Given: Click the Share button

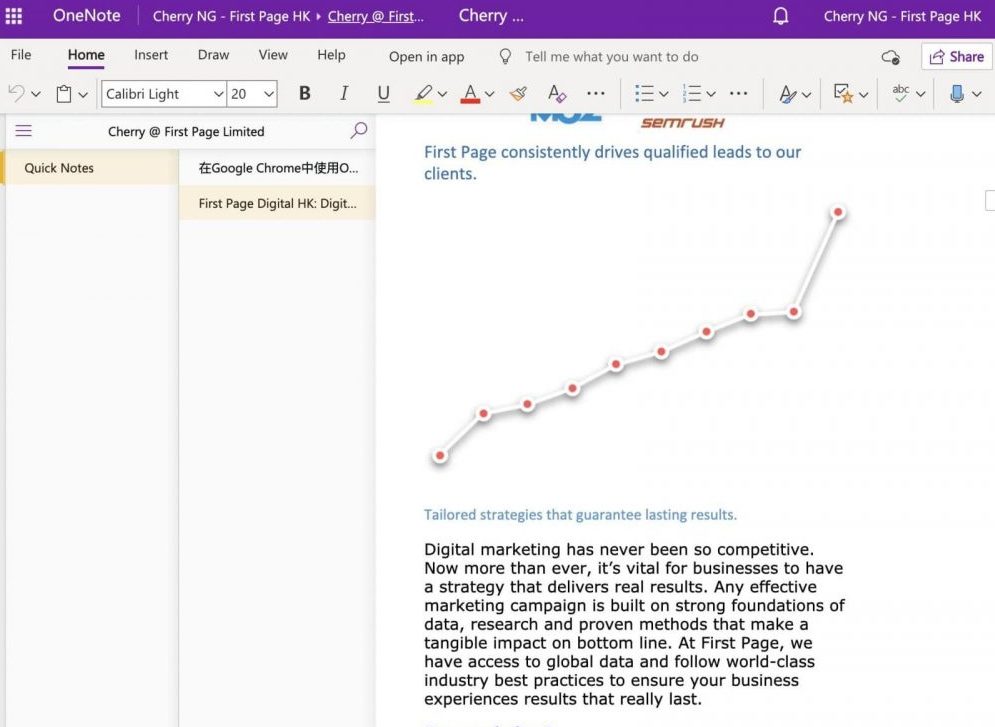Looking at the screenshot, I should (956, 57).
